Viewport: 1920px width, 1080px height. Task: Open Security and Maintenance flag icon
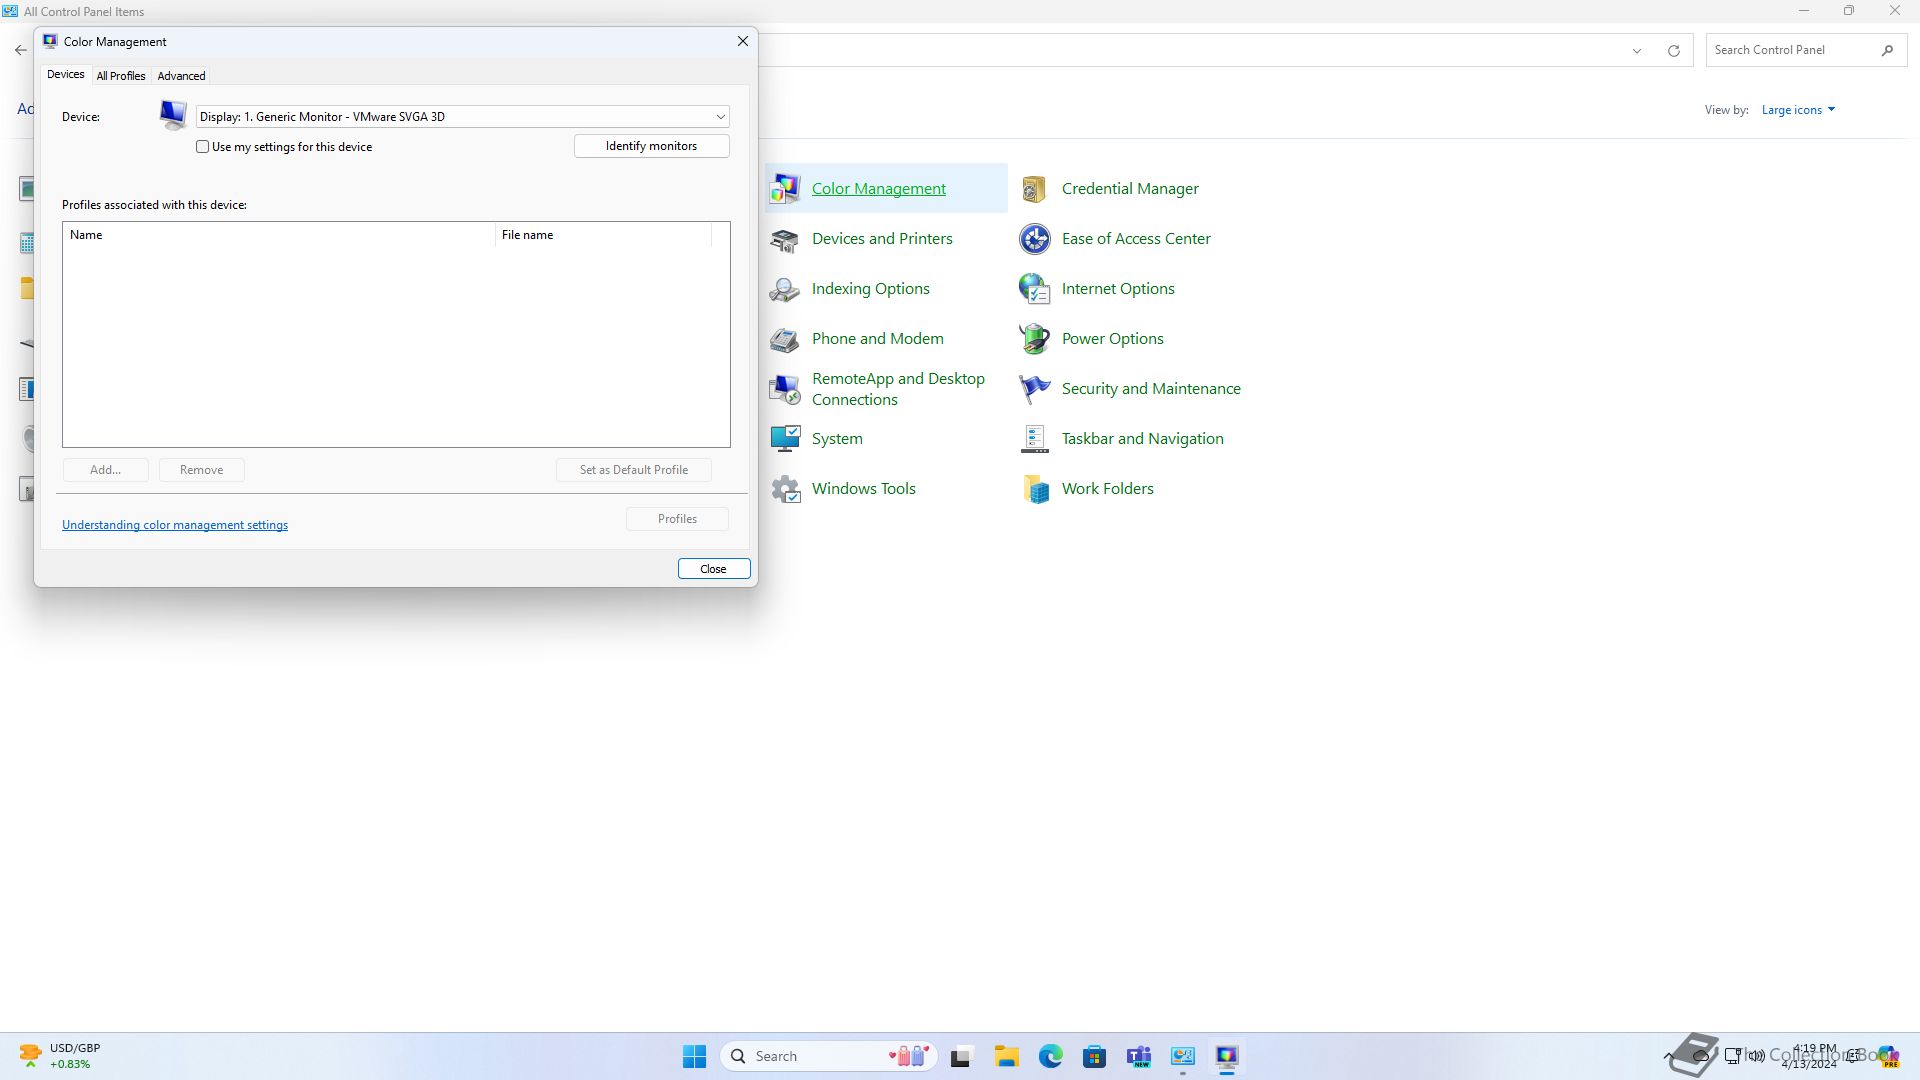point(1034,389)
